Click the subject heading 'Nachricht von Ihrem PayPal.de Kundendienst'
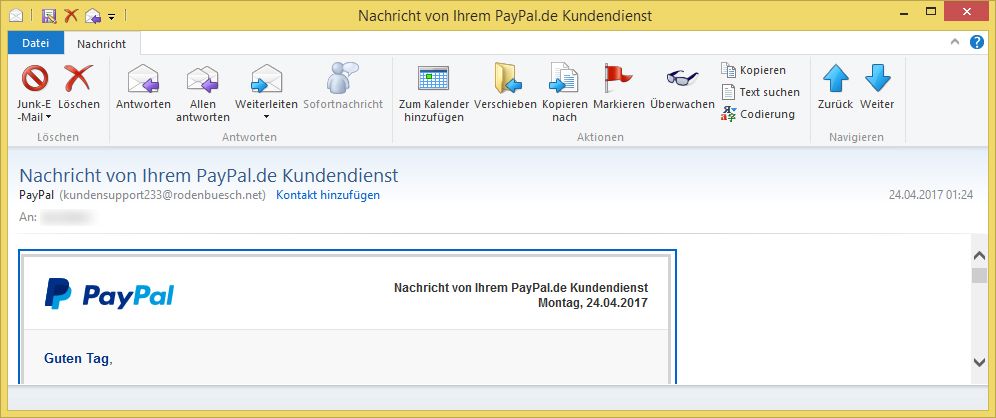996x418 pixels. coord(209,175)
